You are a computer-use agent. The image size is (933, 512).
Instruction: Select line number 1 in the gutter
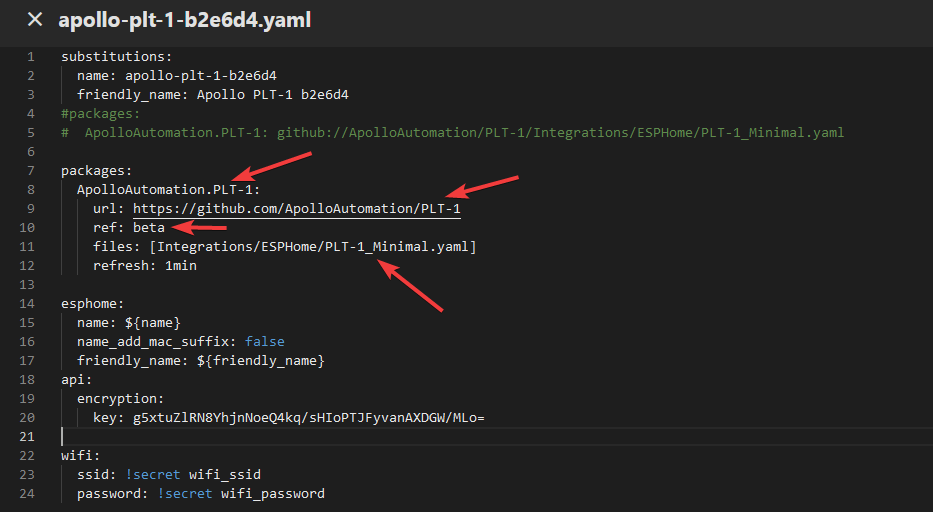(31, 56)
